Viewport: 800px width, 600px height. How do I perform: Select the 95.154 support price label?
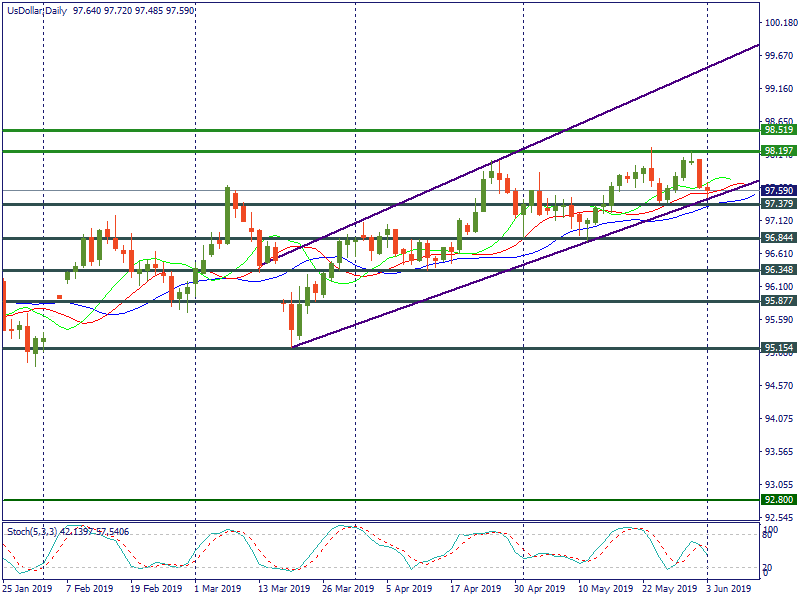778,348
